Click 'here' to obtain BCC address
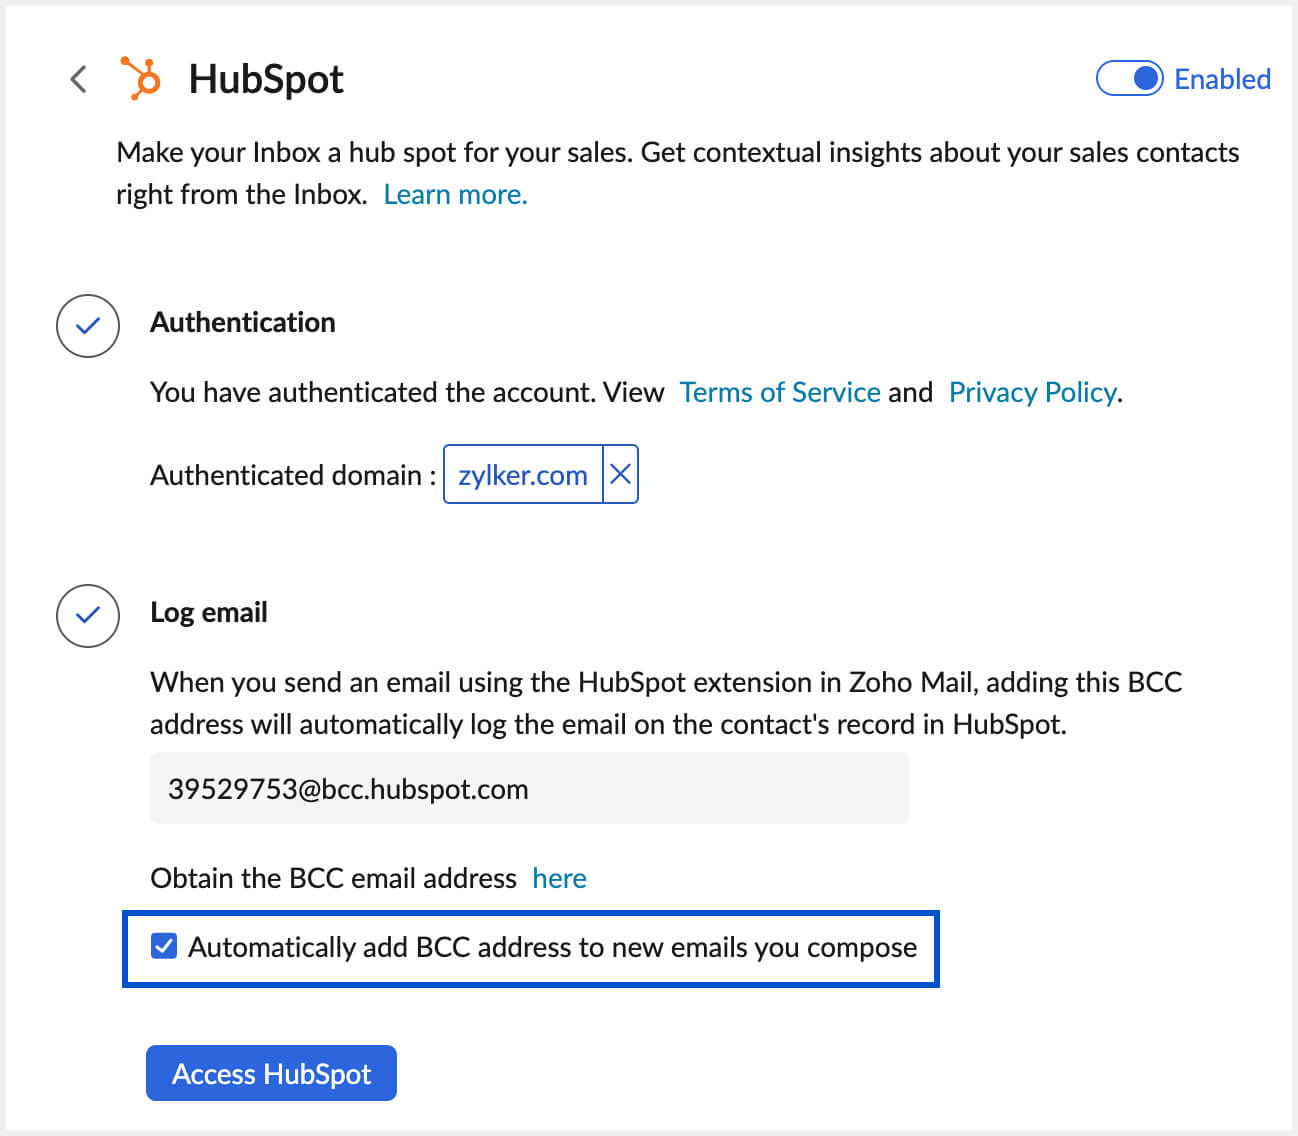 tap(559, 878)
